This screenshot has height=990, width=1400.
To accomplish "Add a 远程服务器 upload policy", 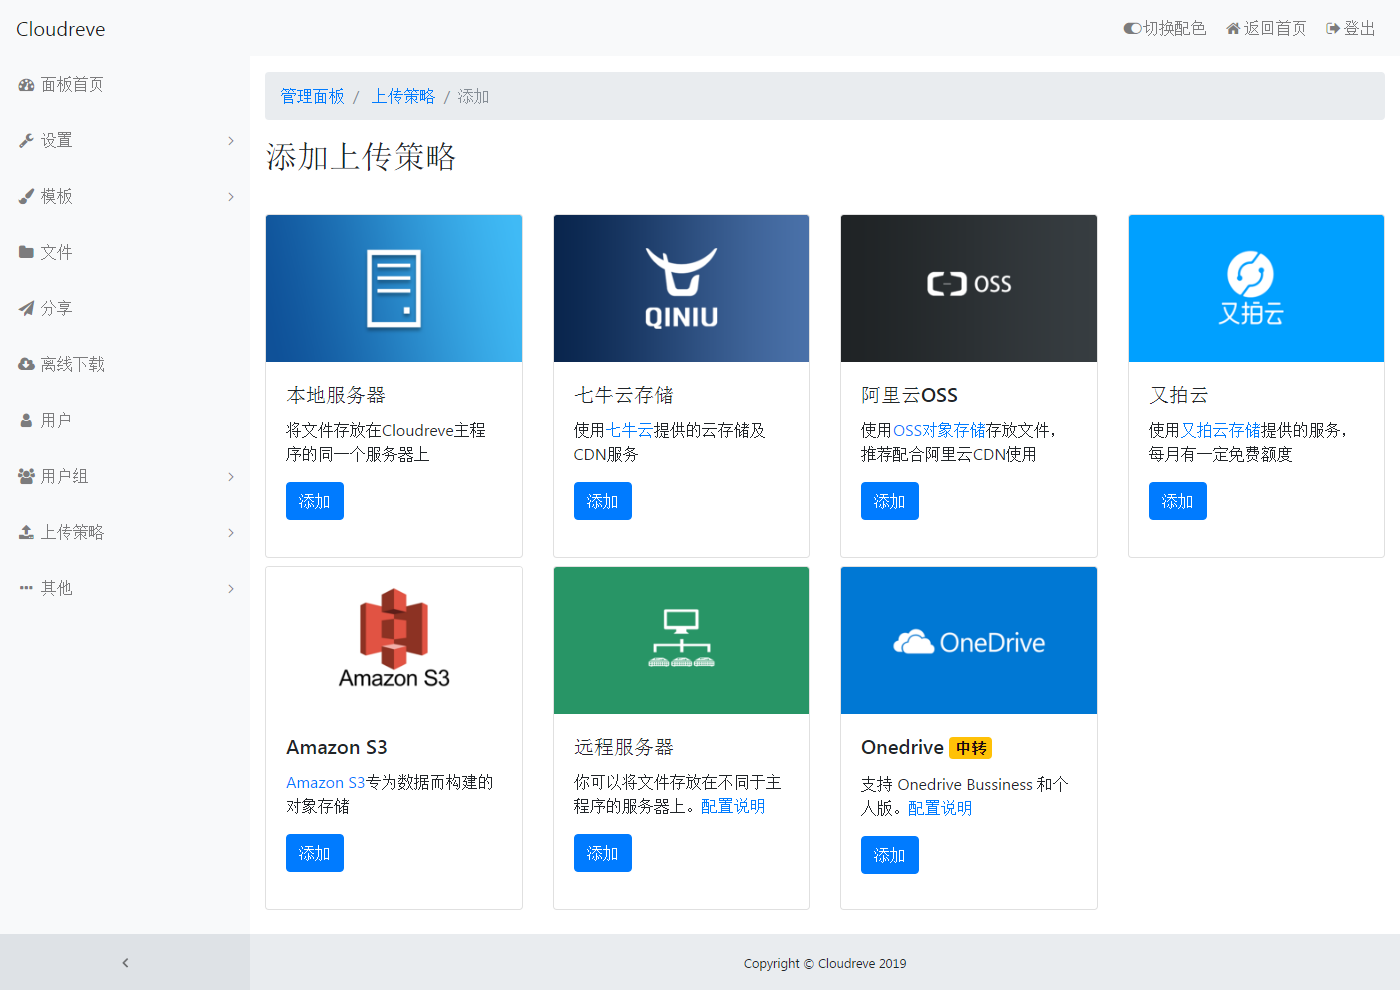I will (603, 853).
